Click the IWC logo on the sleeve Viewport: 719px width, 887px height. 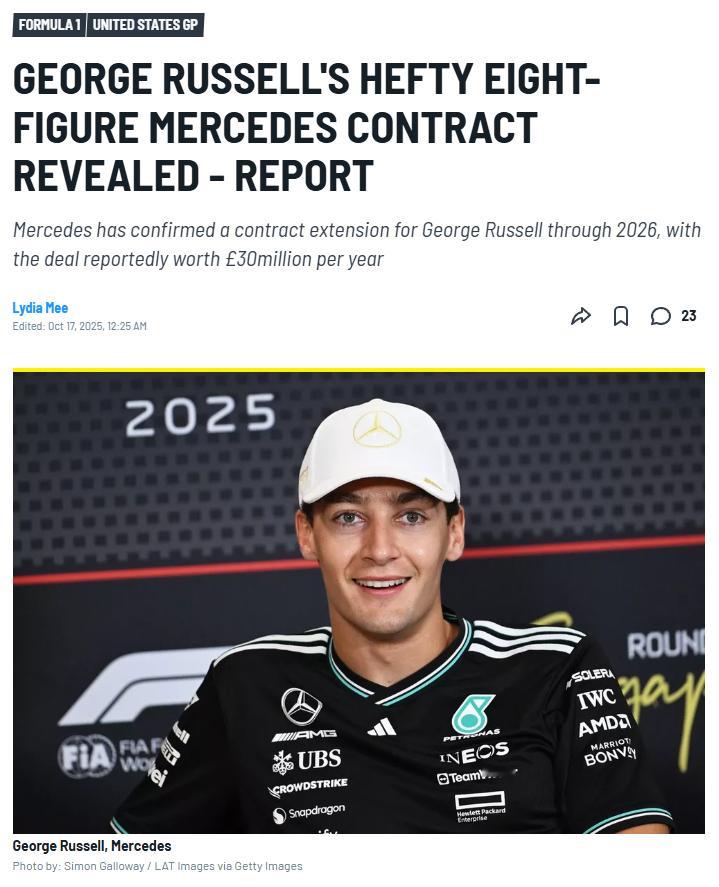pyautogui.click(x=596, y=699)
